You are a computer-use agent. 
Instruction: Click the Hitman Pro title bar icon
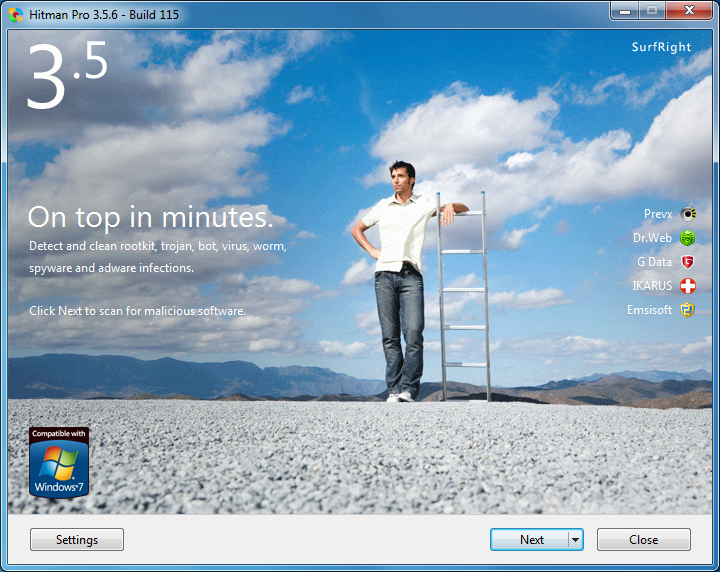tap(16, 15)
